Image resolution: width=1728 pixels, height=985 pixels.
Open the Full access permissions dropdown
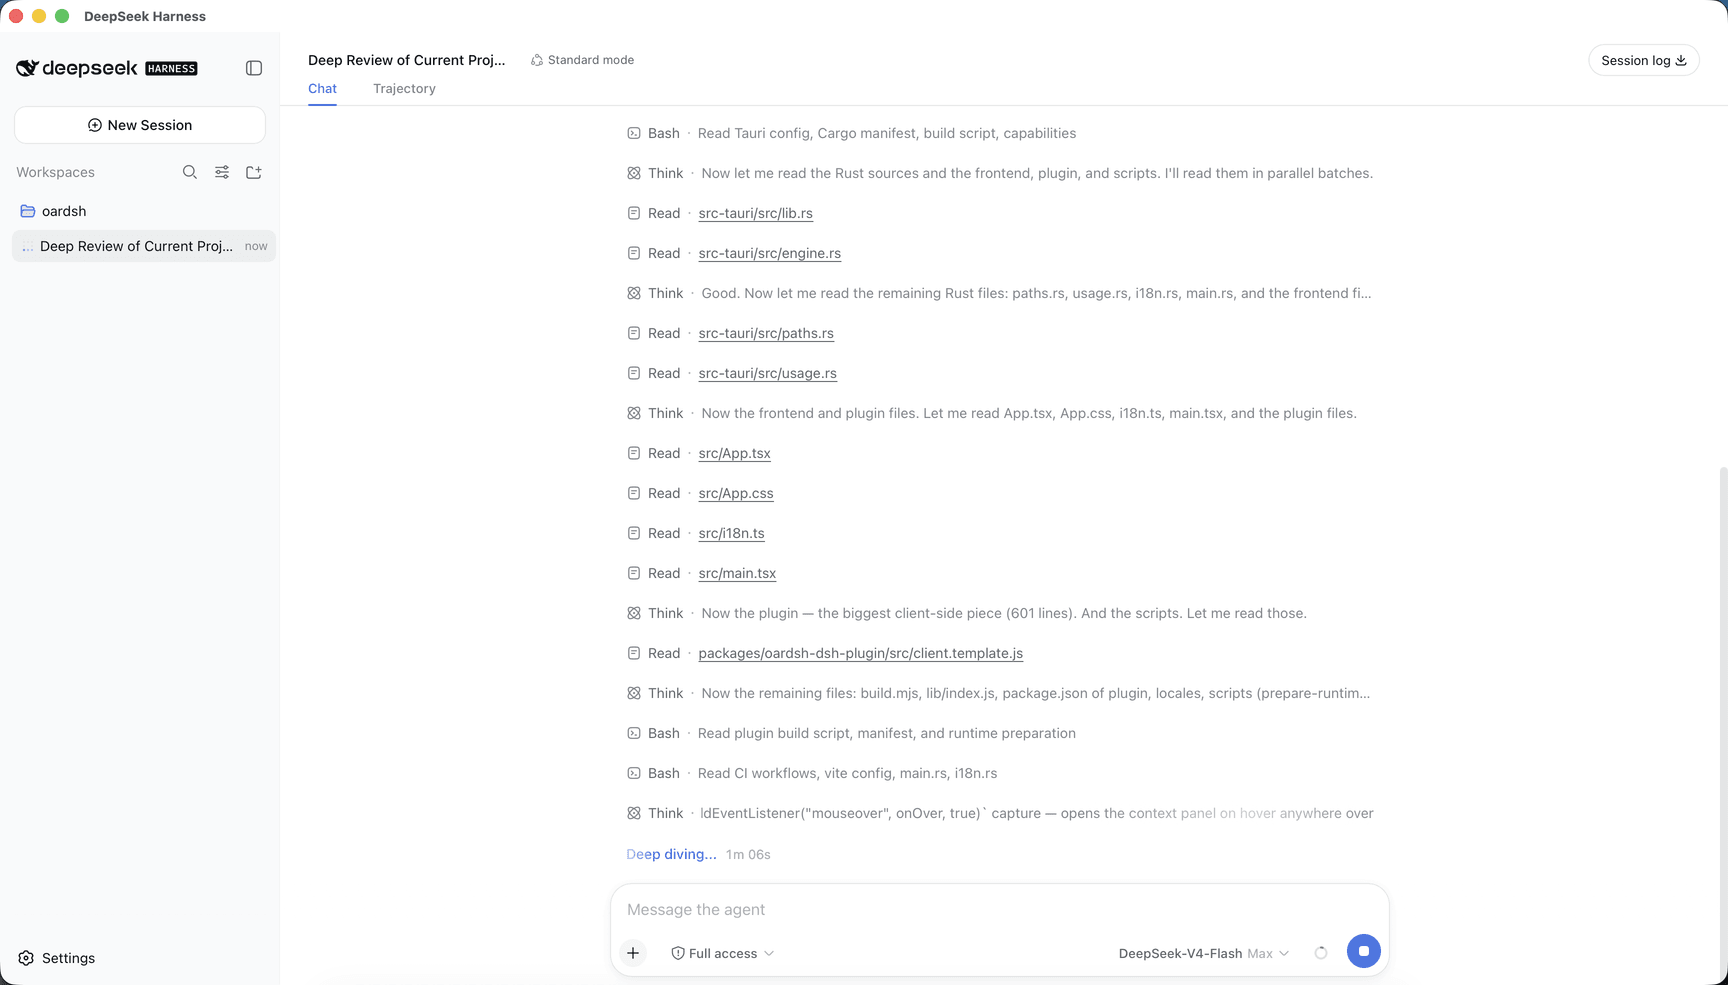[723, 953]
